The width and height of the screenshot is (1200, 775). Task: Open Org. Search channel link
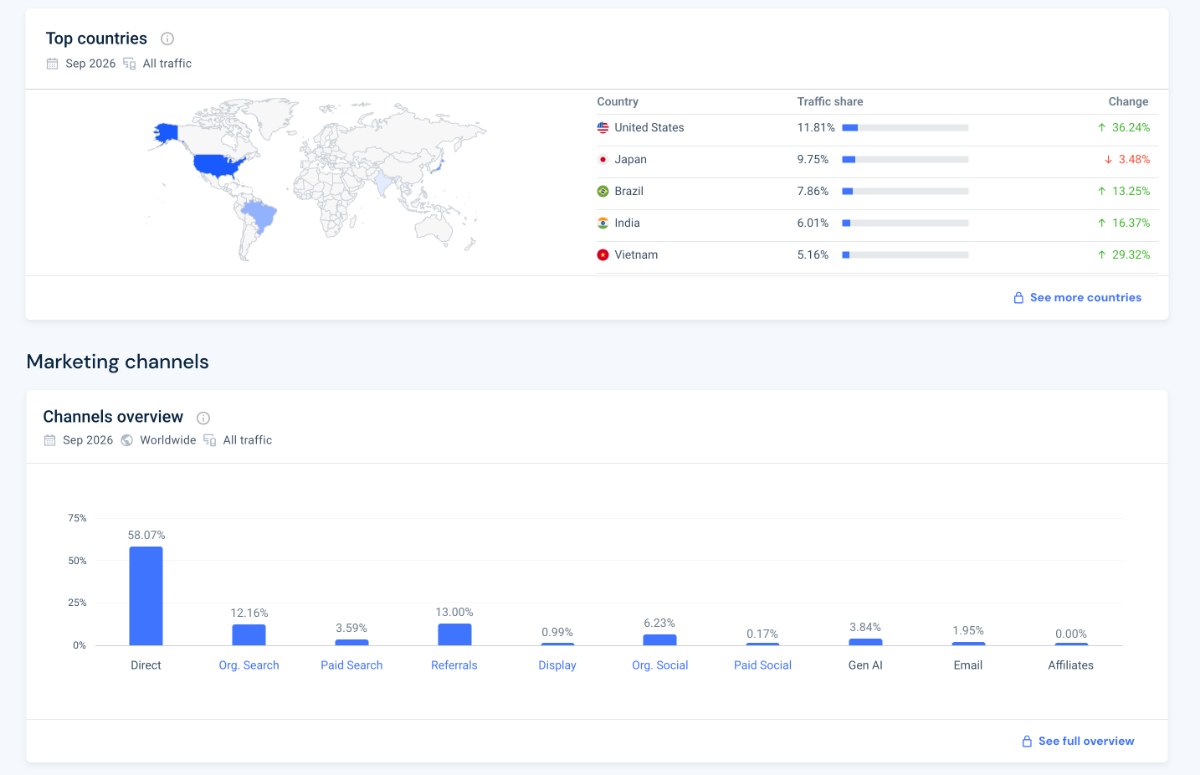click(x=249, y=666)
